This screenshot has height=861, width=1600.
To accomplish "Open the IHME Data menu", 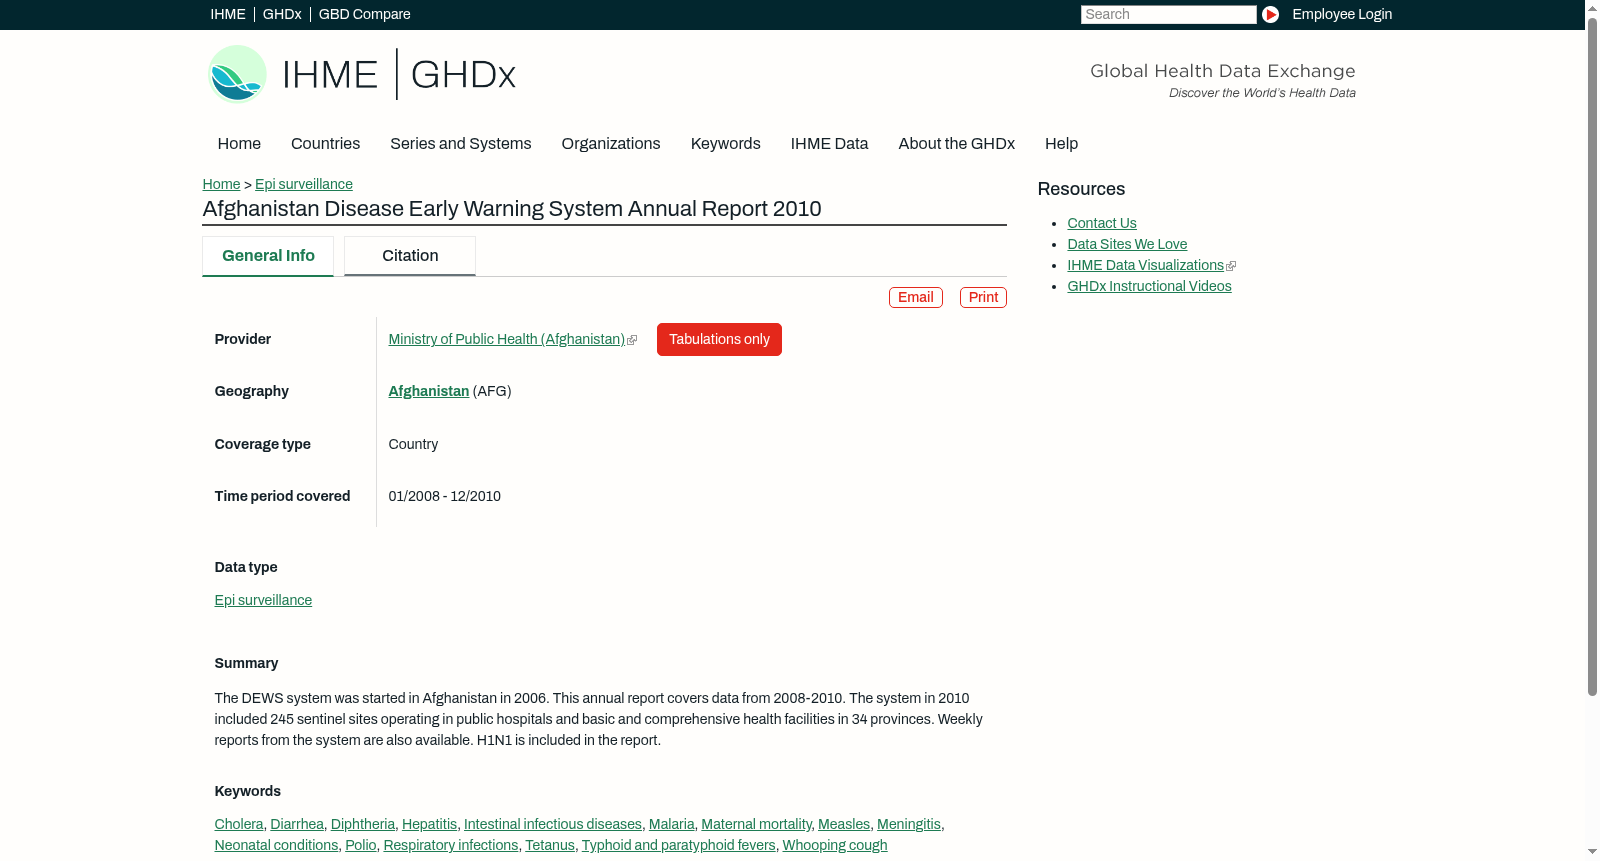I will pyautogui.click(x=829, y=144).
